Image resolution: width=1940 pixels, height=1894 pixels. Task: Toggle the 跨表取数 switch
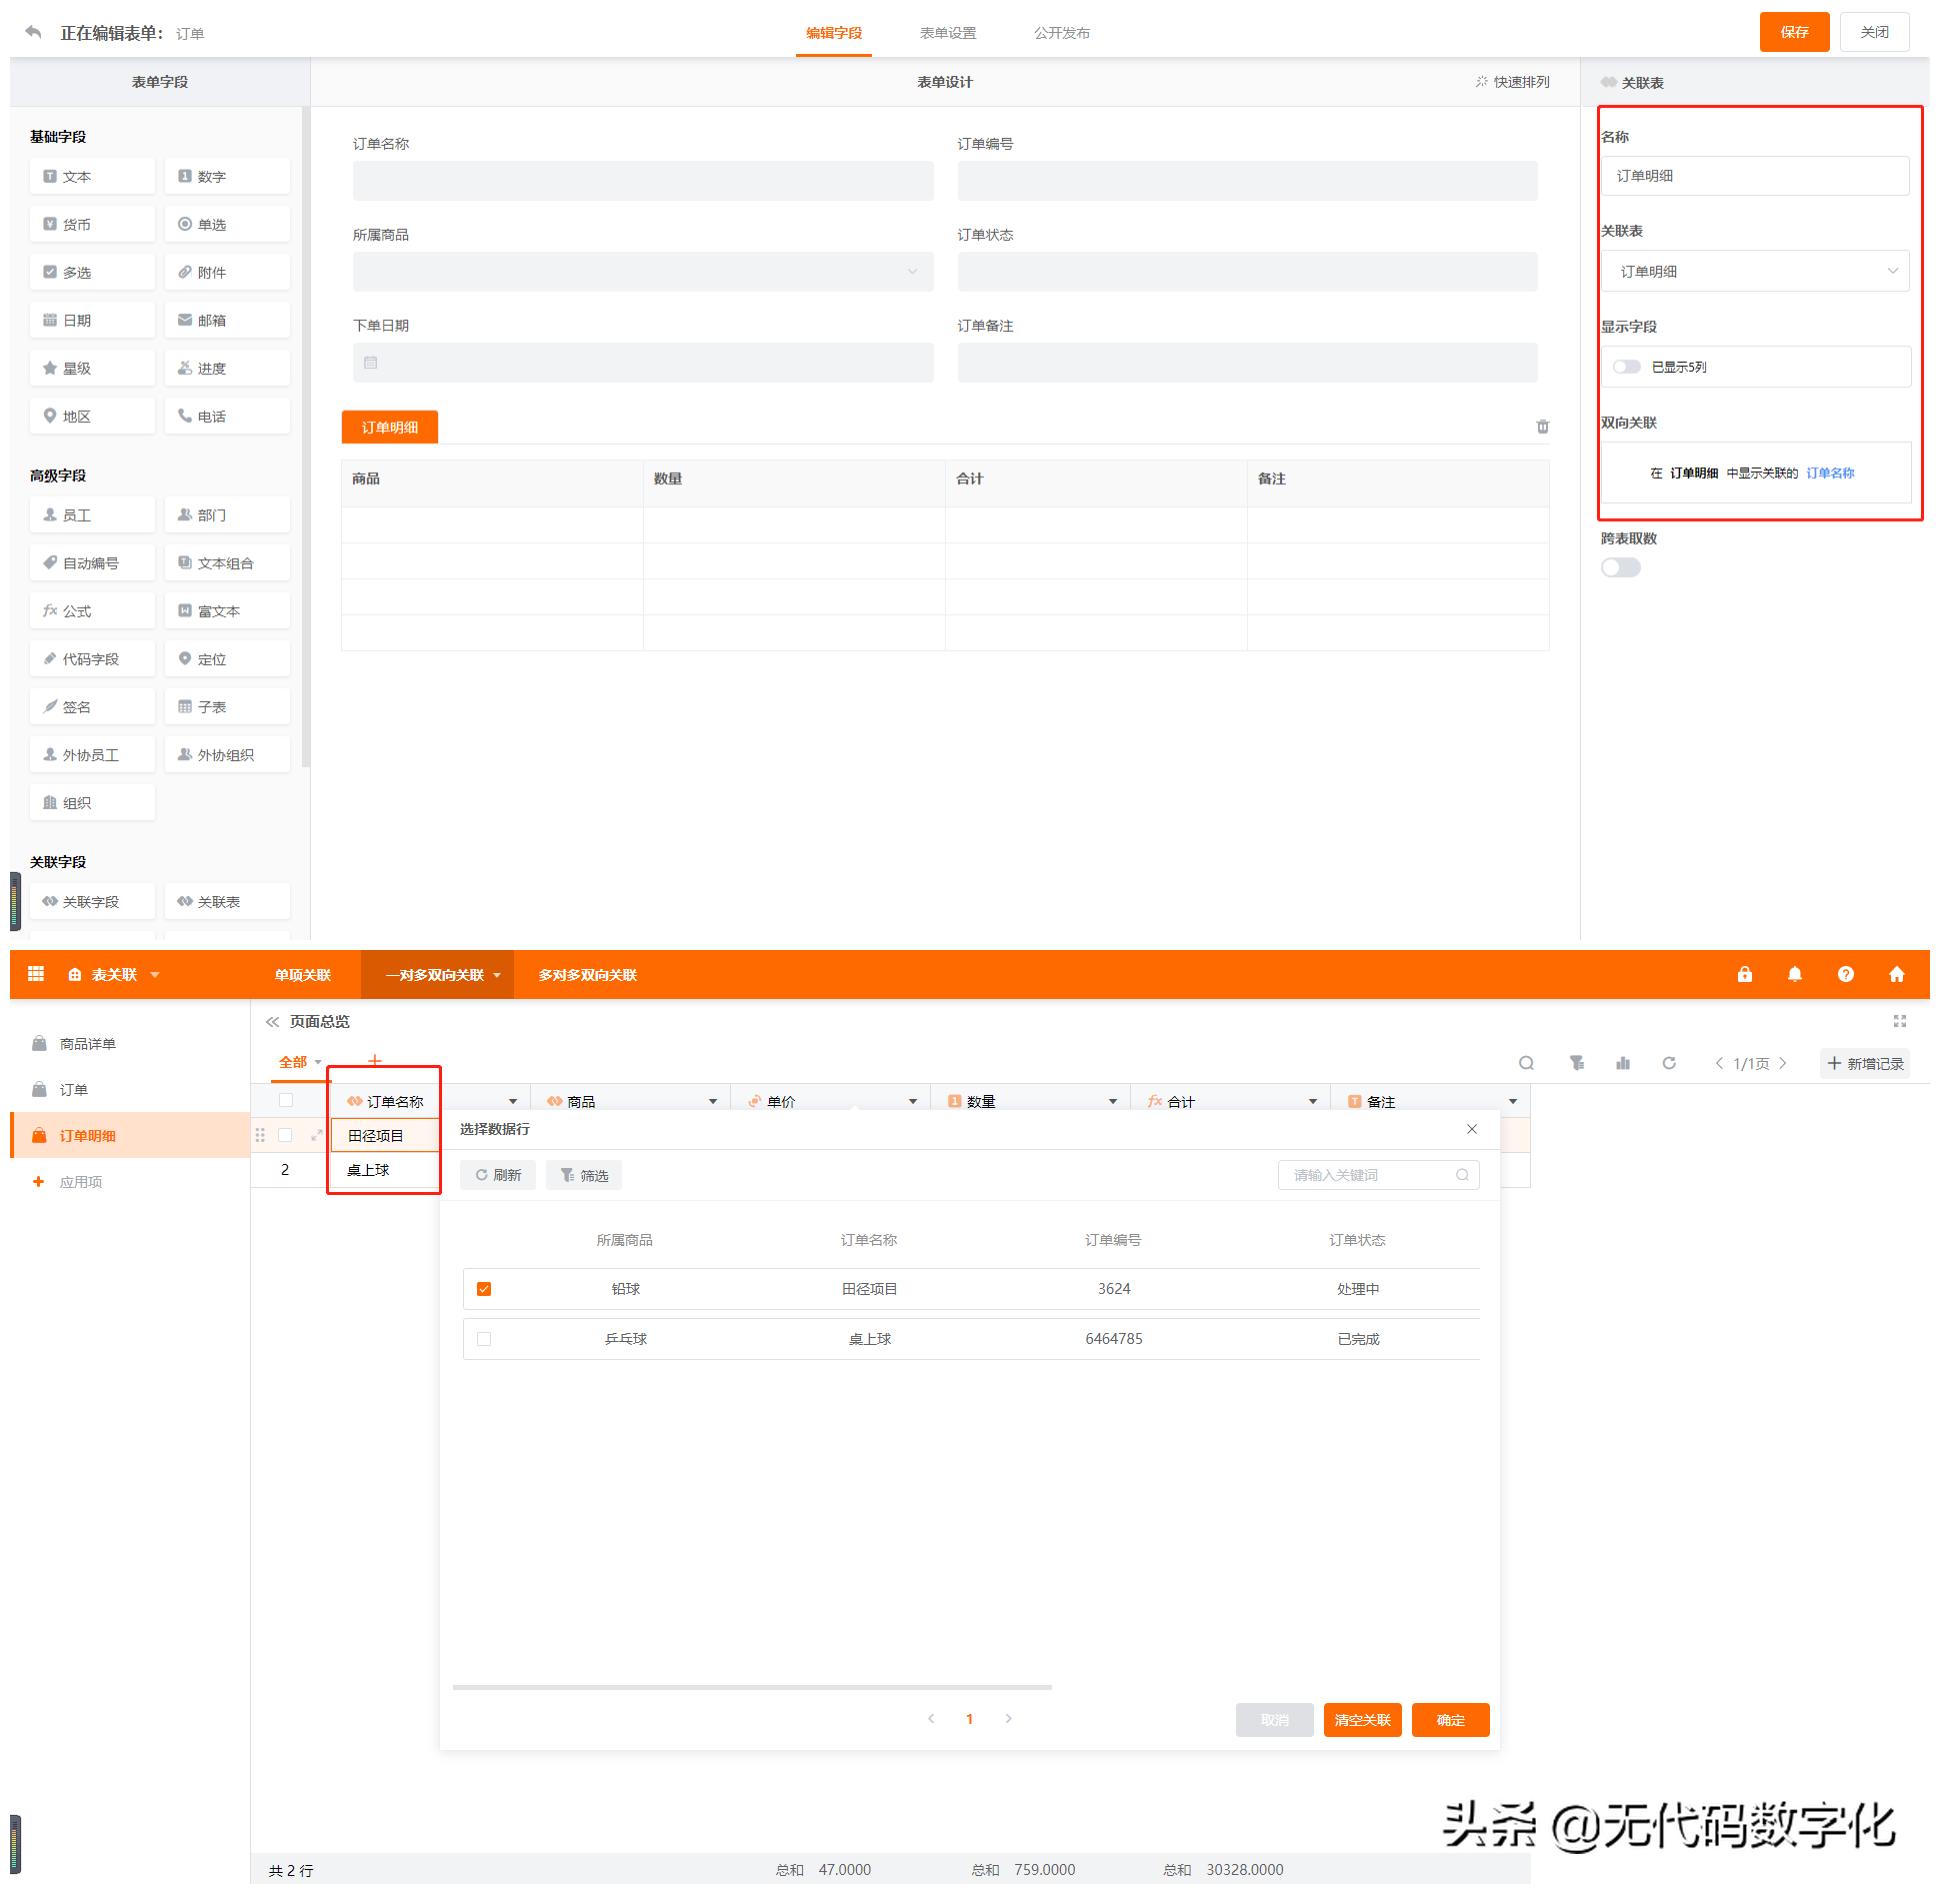[x=1621, y=567]
